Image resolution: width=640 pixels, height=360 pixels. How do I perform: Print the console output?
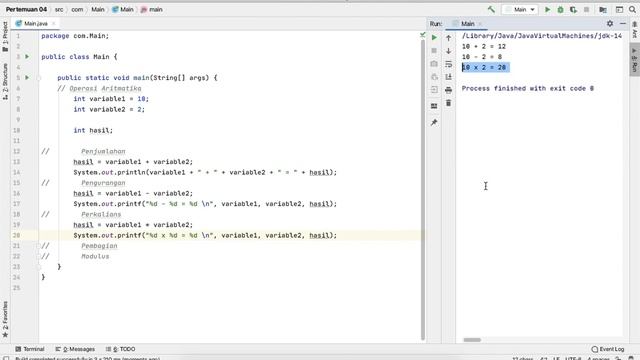(449, 90)
